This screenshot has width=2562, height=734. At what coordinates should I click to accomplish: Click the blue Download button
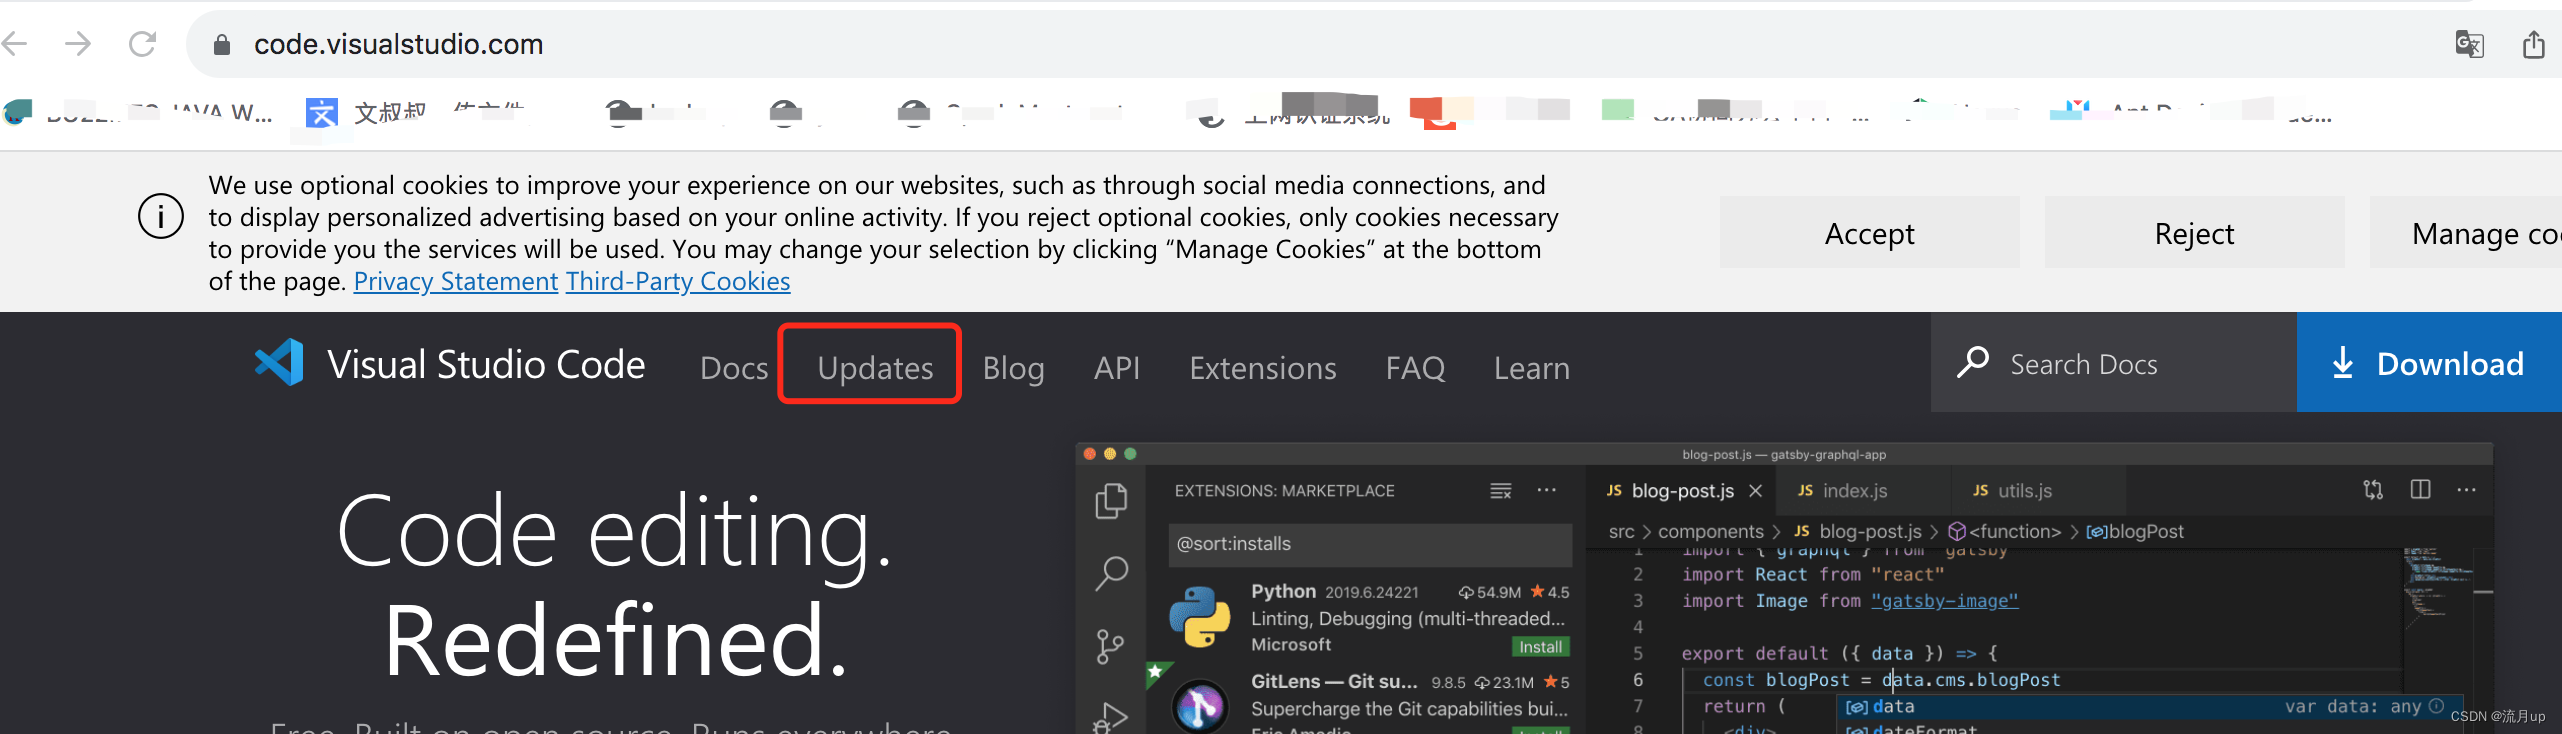pos(2429,362)
